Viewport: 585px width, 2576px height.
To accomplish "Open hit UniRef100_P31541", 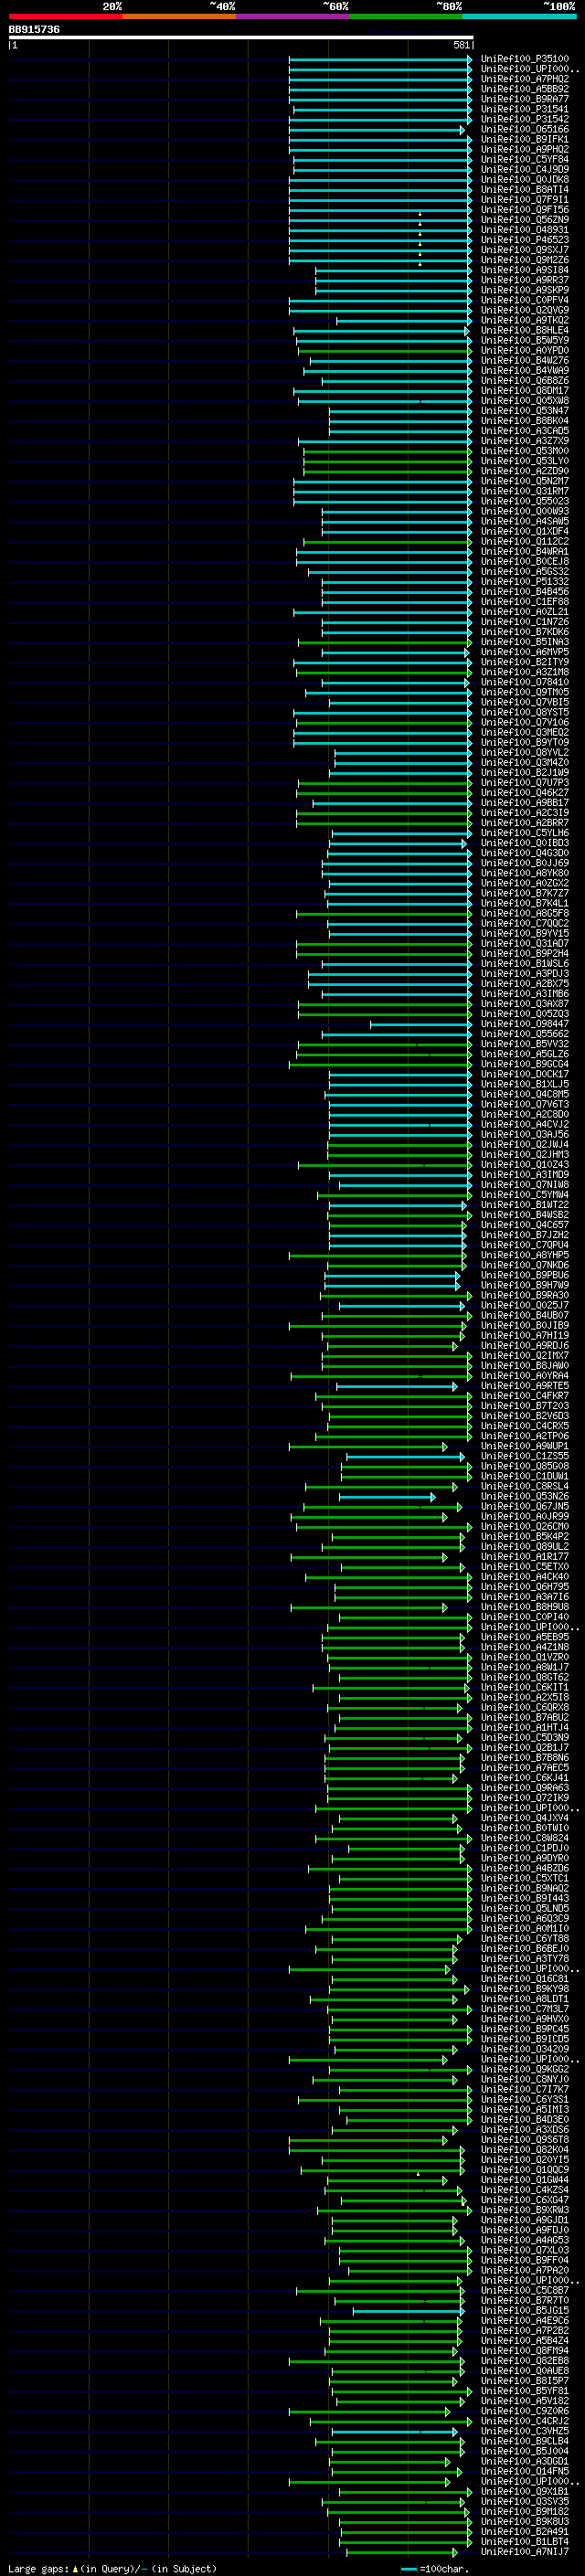I will click(525, 109).
